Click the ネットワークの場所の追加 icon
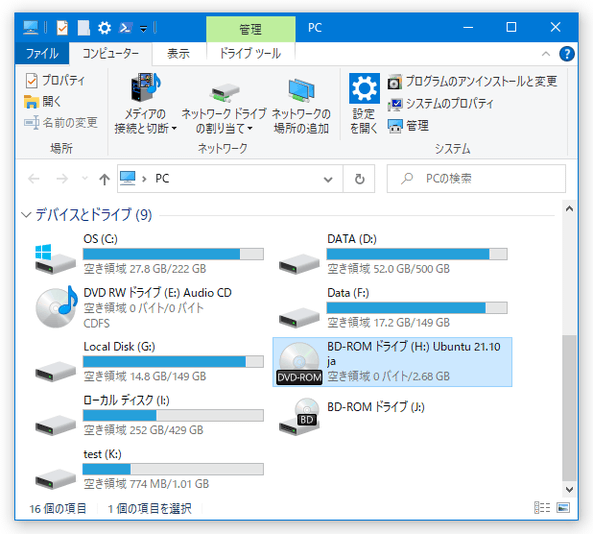Screen dimensions: 593x534 (x=301, y=90)
